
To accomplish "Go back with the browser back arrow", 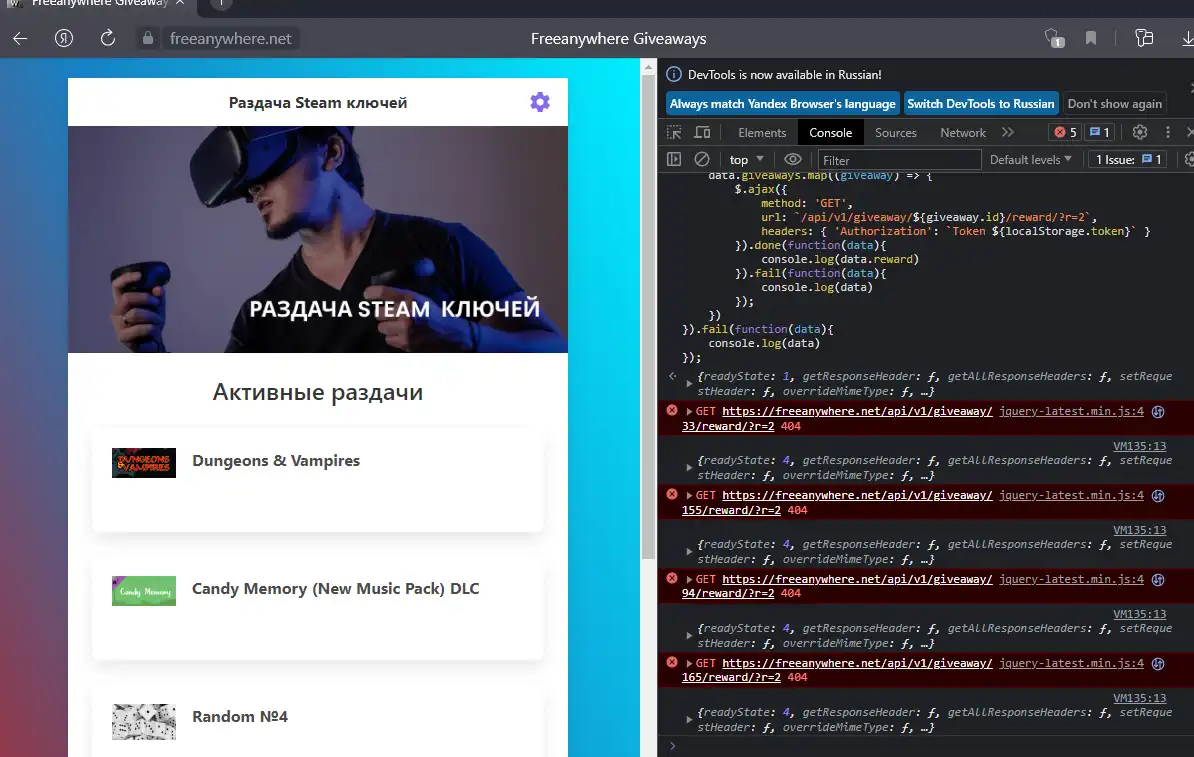I will 20,38.
